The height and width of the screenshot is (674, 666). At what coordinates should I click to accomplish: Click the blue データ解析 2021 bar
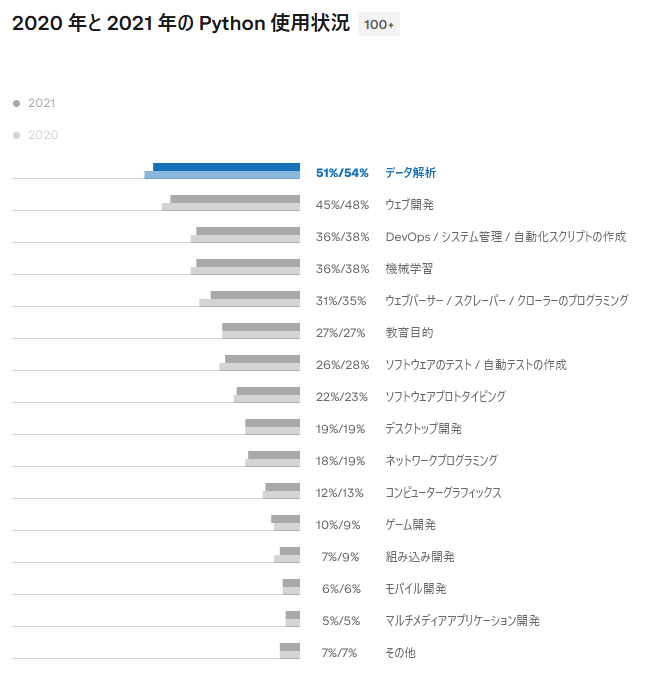coord(226,167)
